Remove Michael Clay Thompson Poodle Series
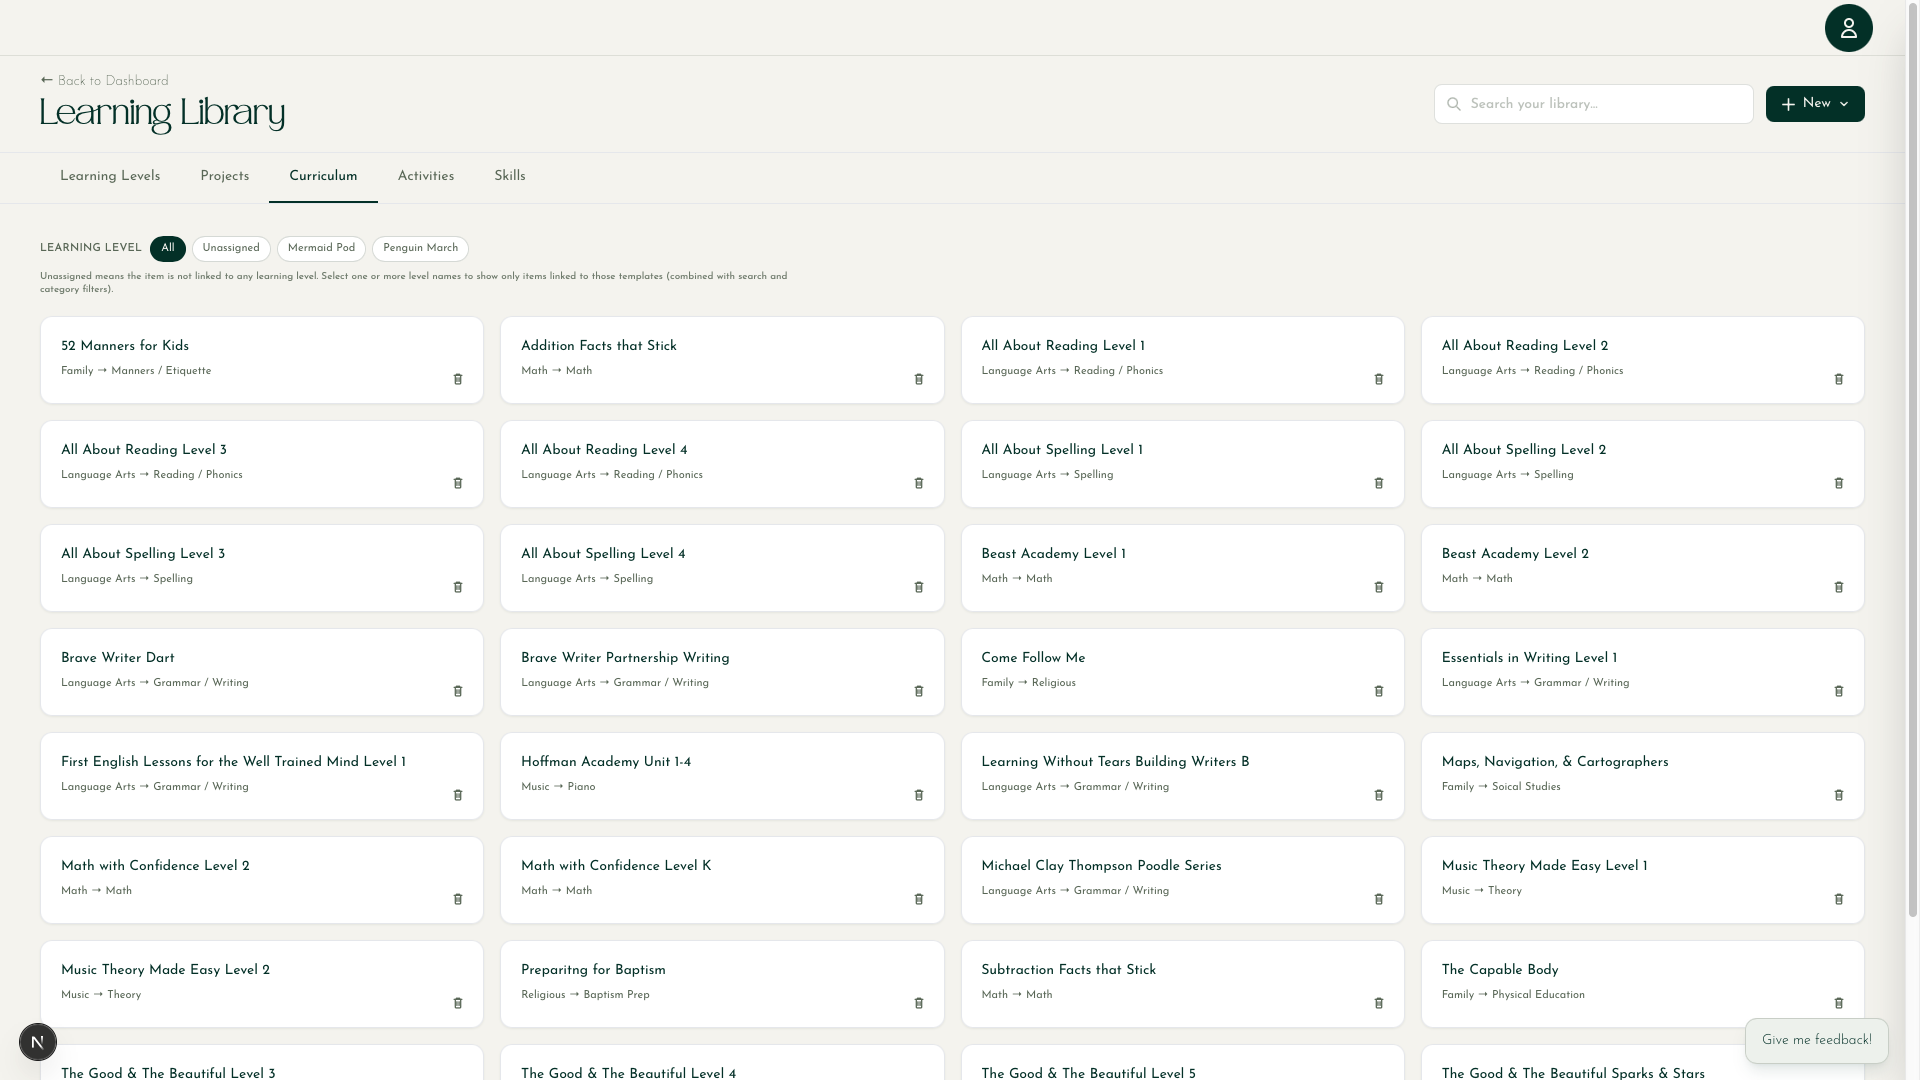The image size is (1920, 1080). tap(1379, 899)
